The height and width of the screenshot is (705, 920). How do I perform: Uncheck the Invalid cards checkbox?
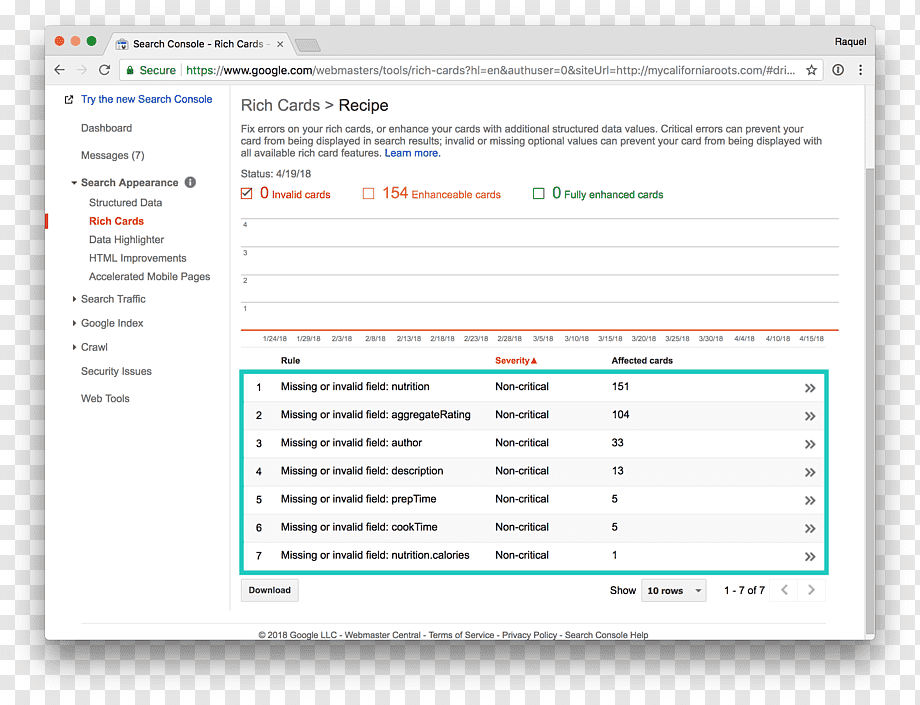(x=246, y=194)
